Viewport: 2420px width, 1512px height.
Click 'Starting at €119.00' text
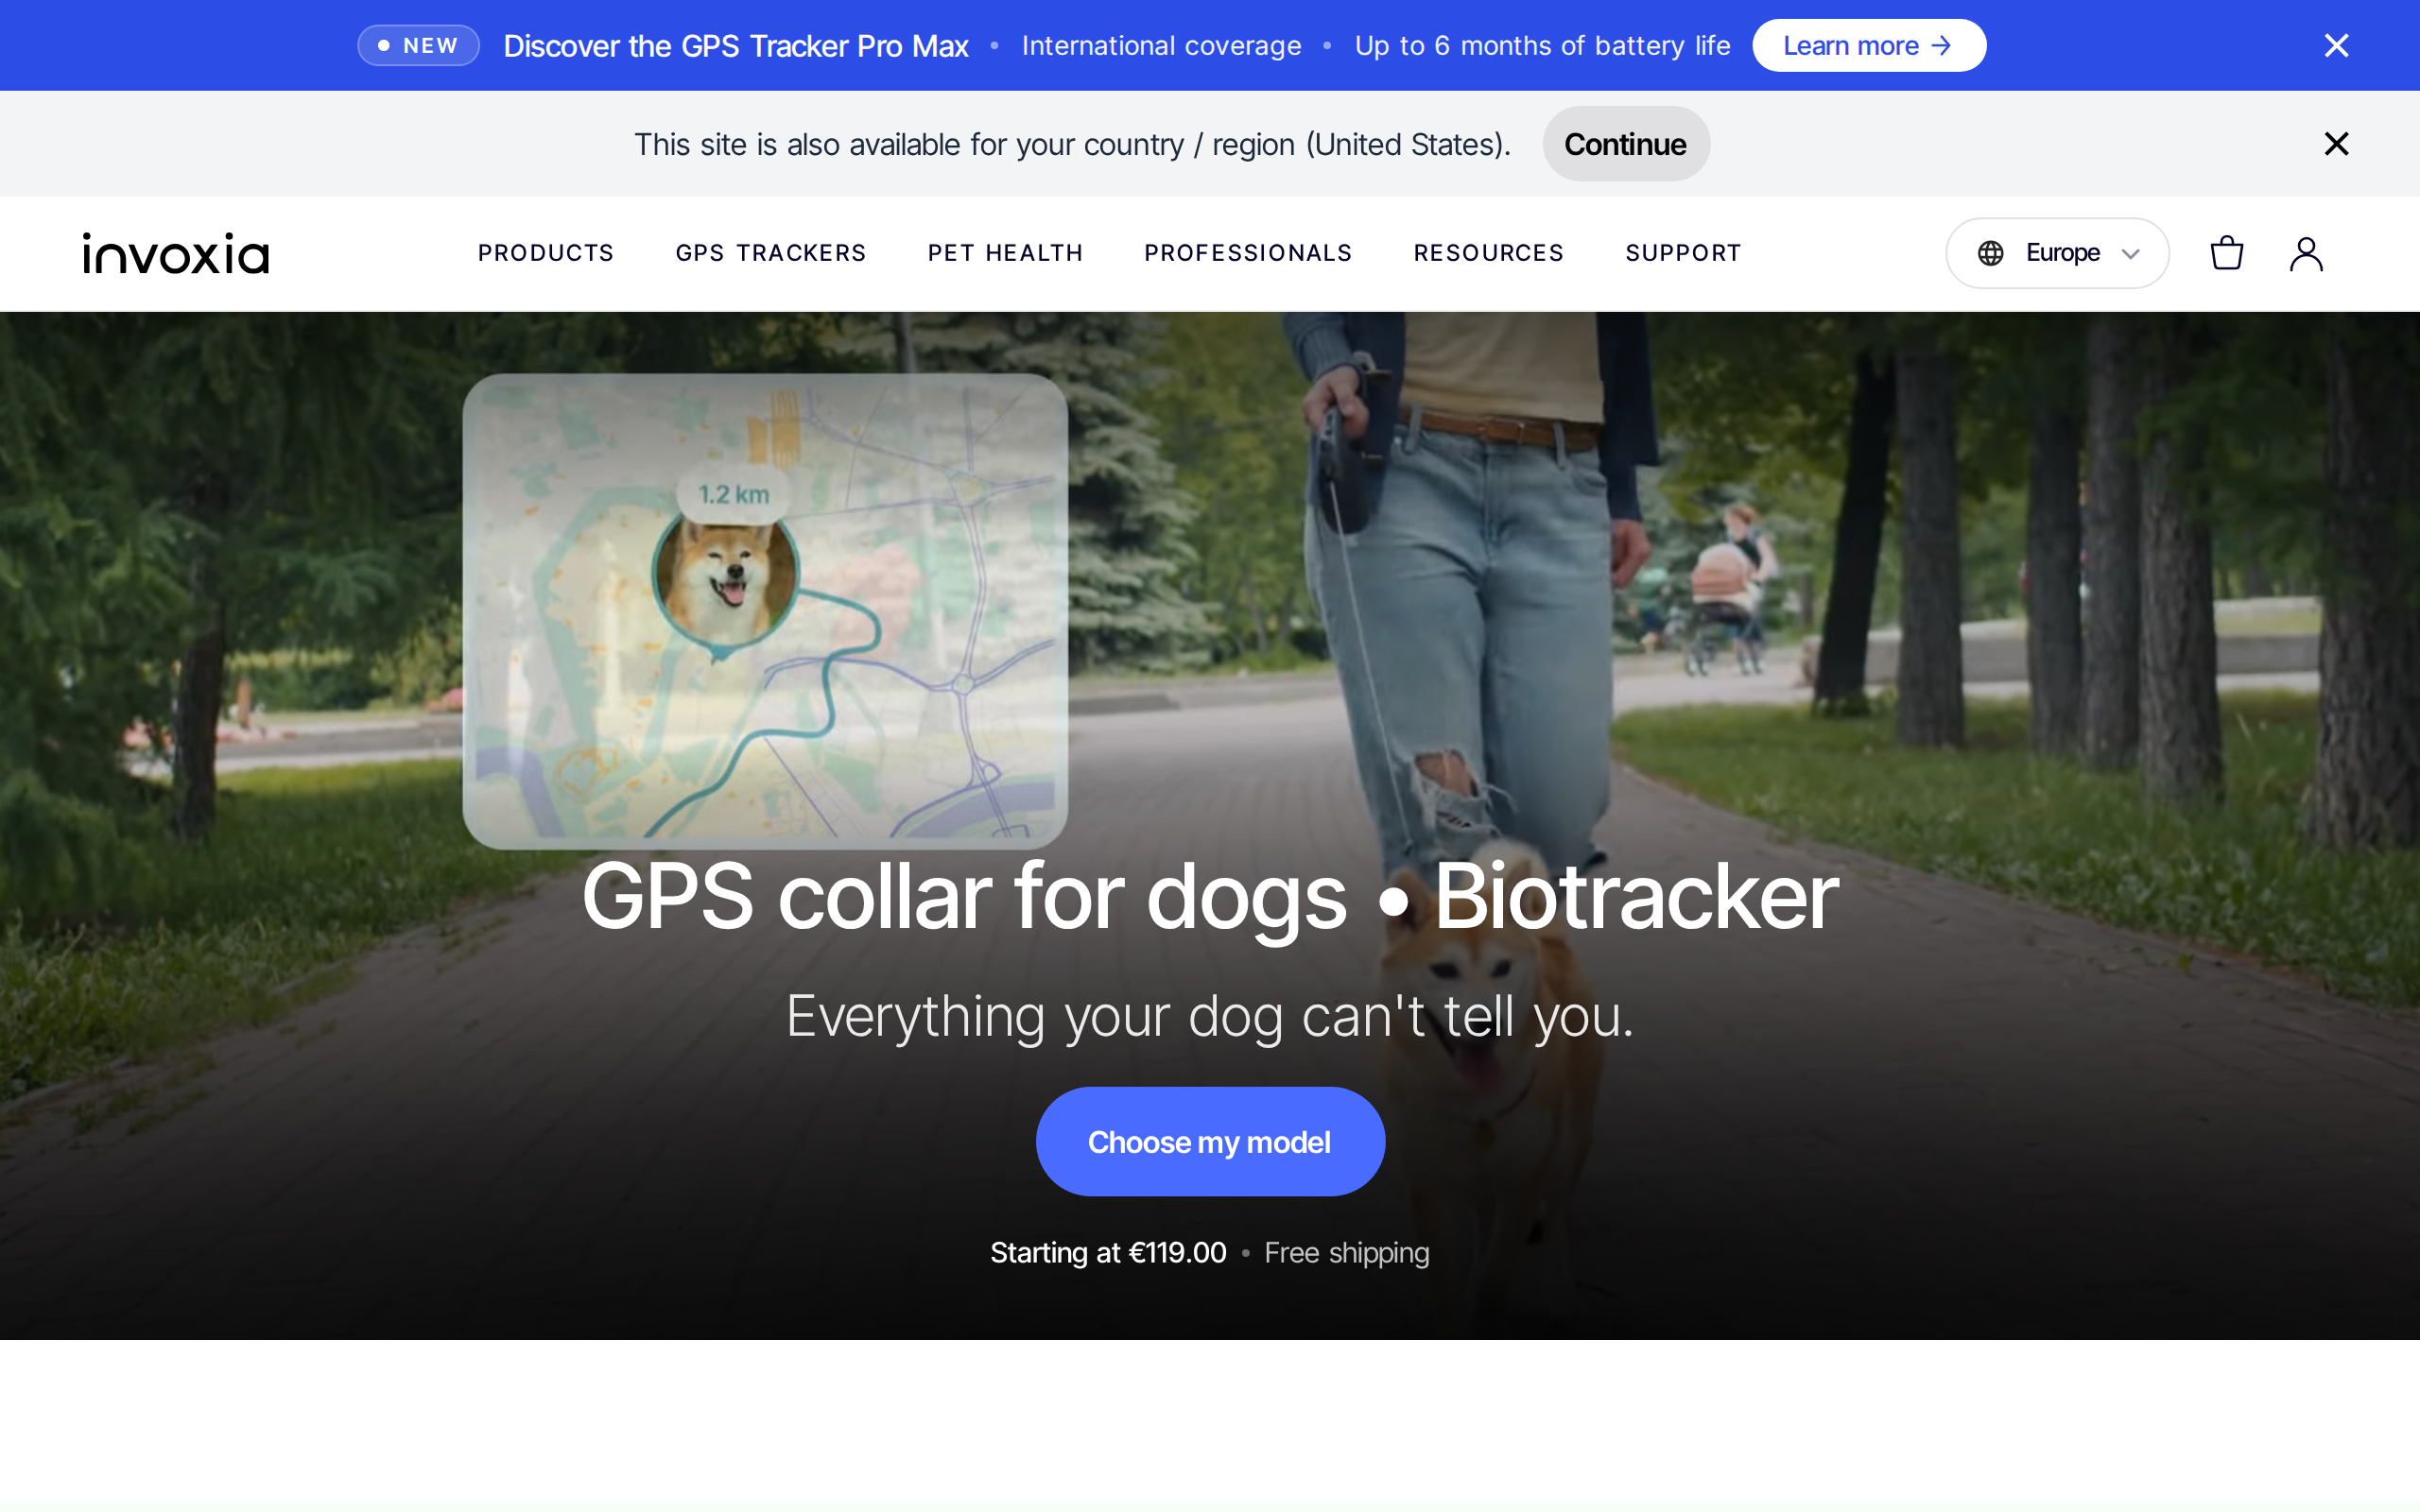[1108, 1252]
